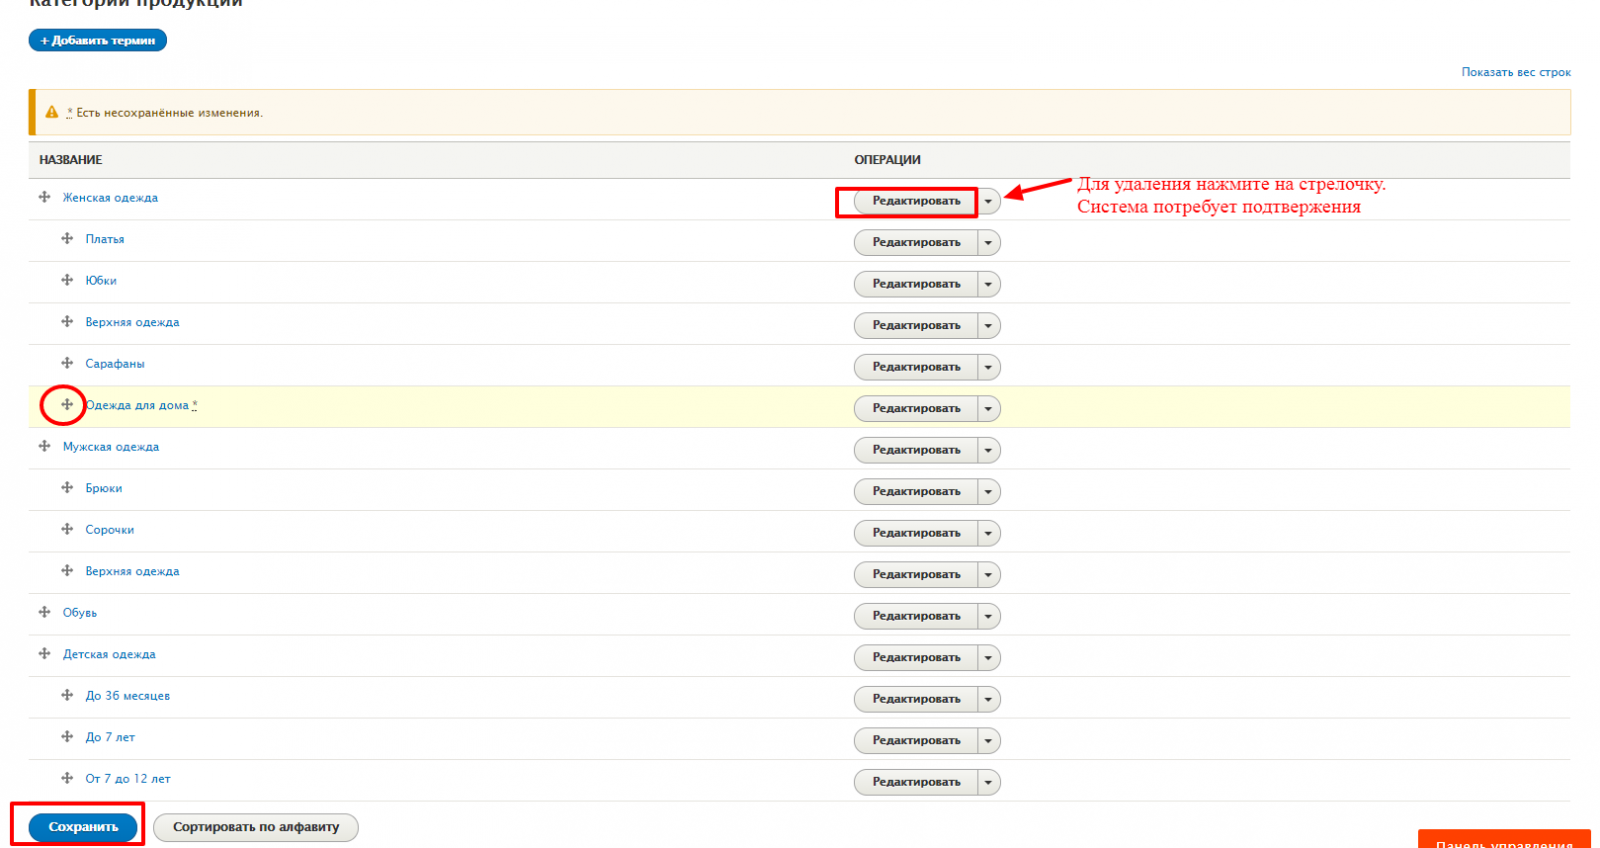This screenshot has height=848, width=1600.
Task: Click the Панель управления orange button
Action: pos(1504,839)
